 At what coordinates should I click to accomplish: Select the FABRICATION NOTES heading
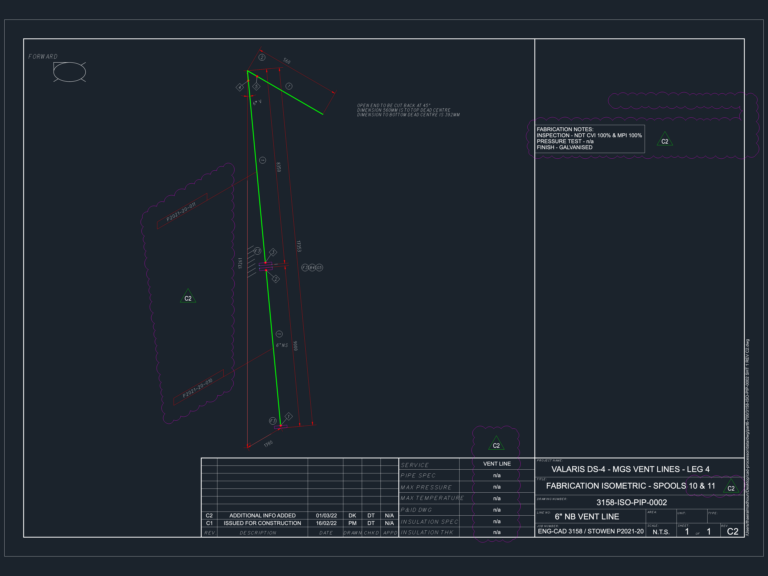565,129
